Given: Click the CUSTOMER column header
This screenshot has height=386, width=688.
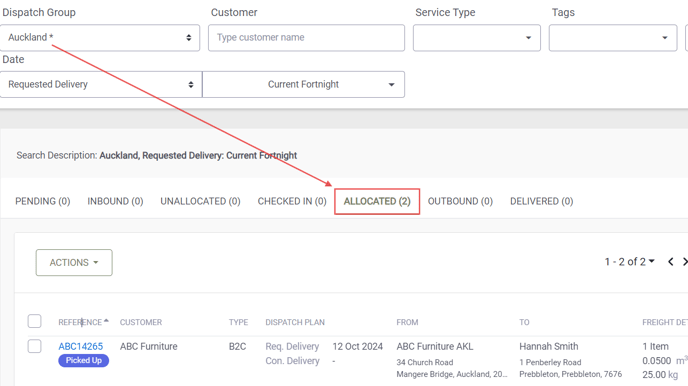Looking at the screenshot, I should click(x=141, y=322).
